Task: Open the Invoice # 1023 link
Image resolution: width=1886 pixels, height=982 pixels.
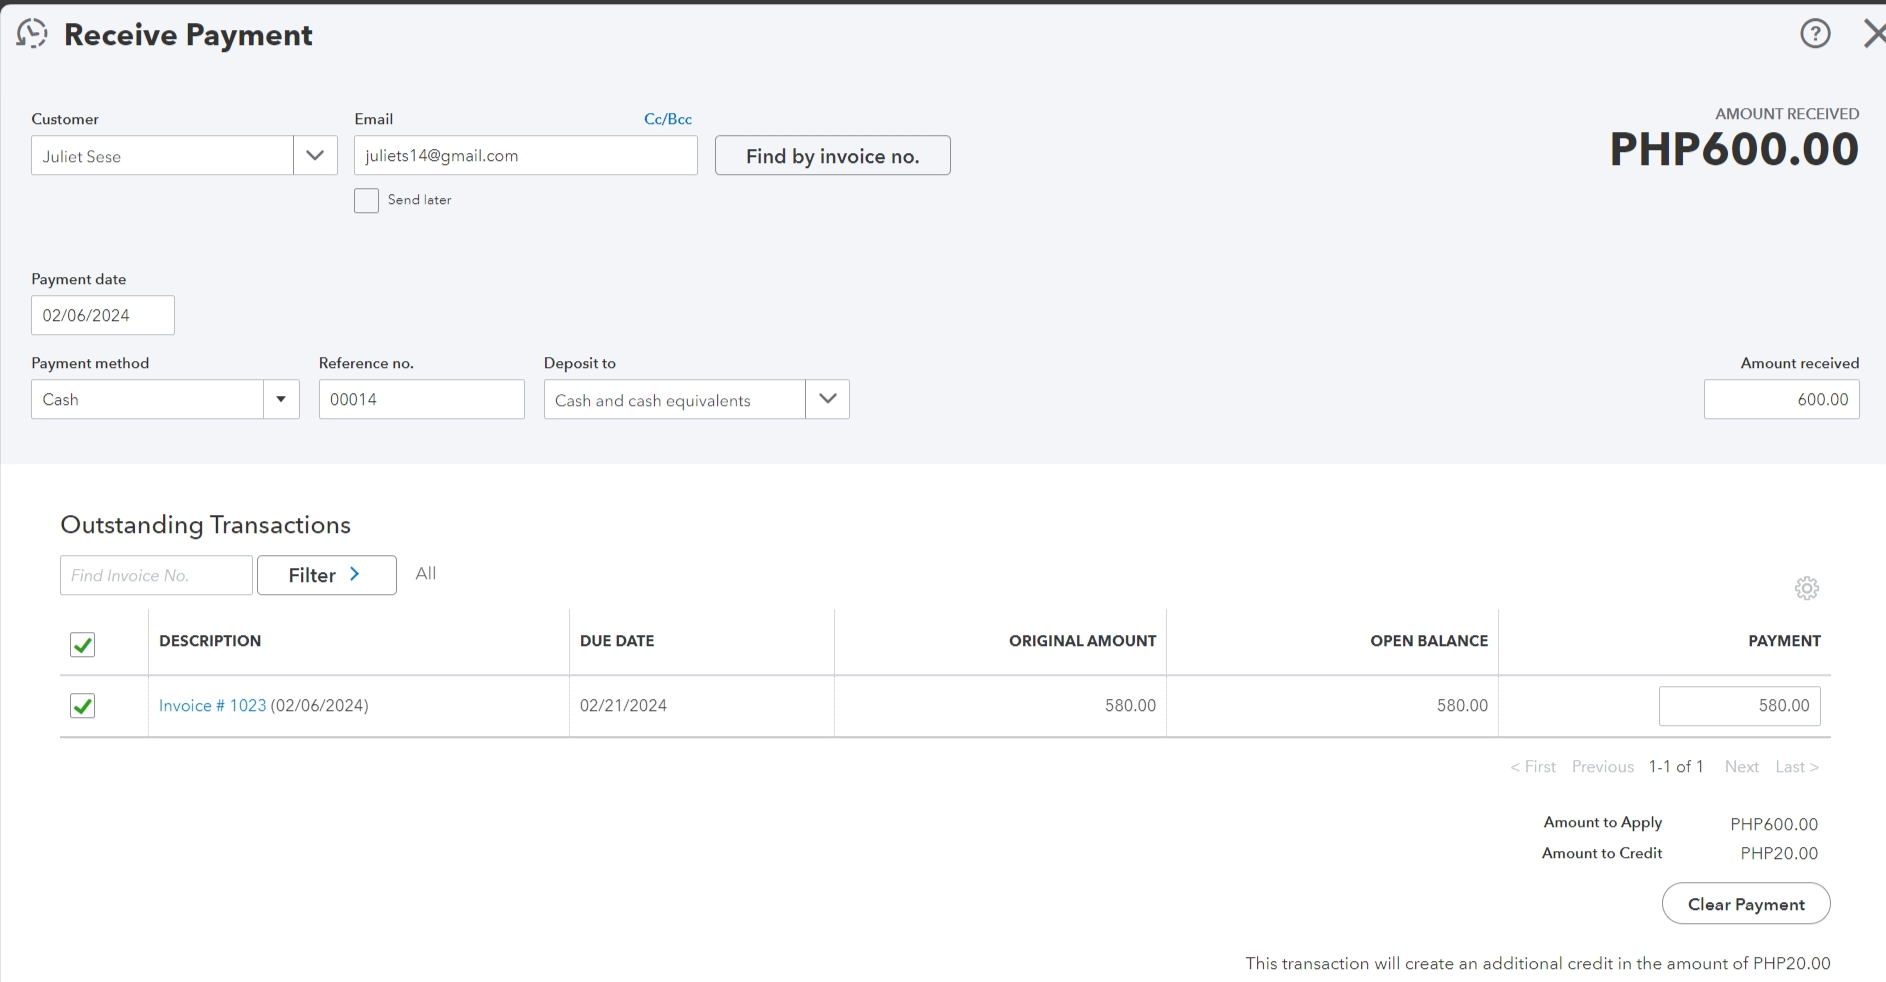Action: tap(213, 705)
